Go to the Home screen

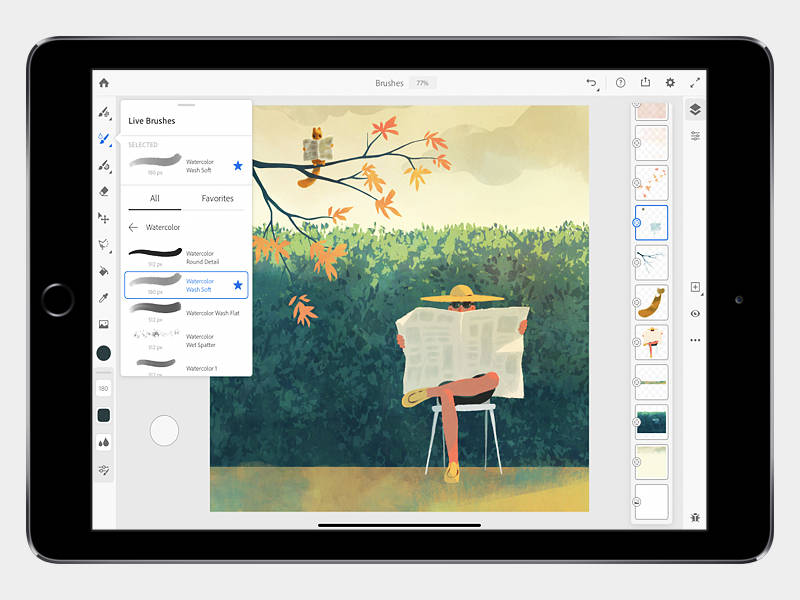(x=104, y=83)
